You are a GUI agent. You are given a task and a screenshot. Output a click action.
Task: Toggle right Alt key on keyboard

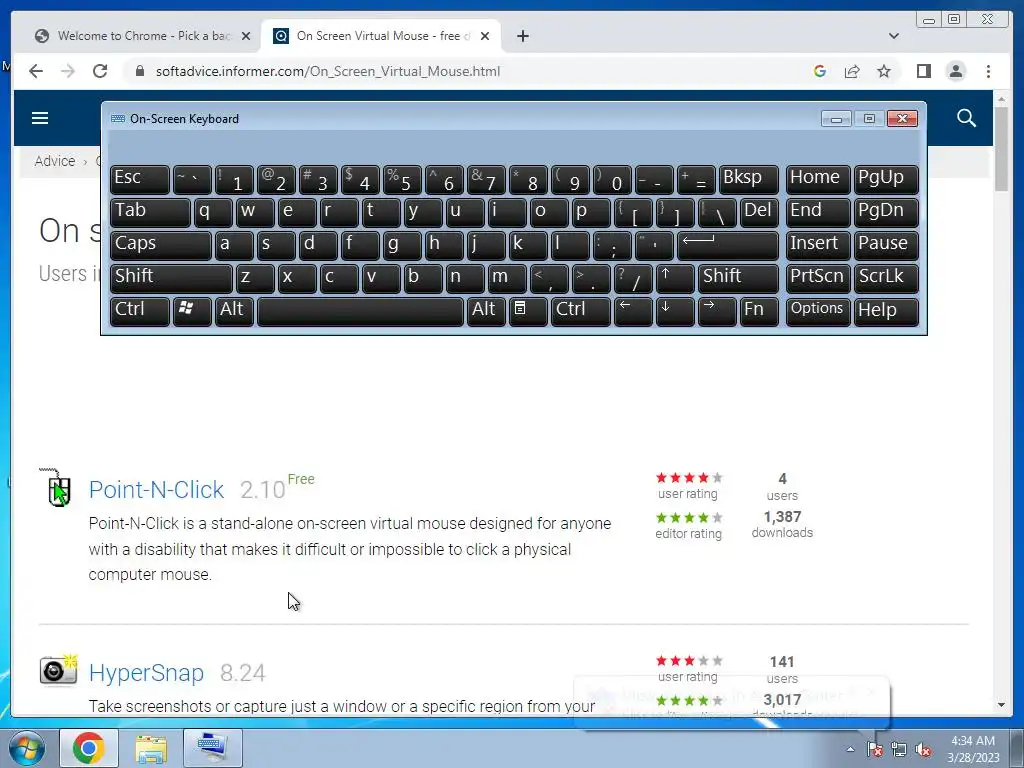click(486, 310)
